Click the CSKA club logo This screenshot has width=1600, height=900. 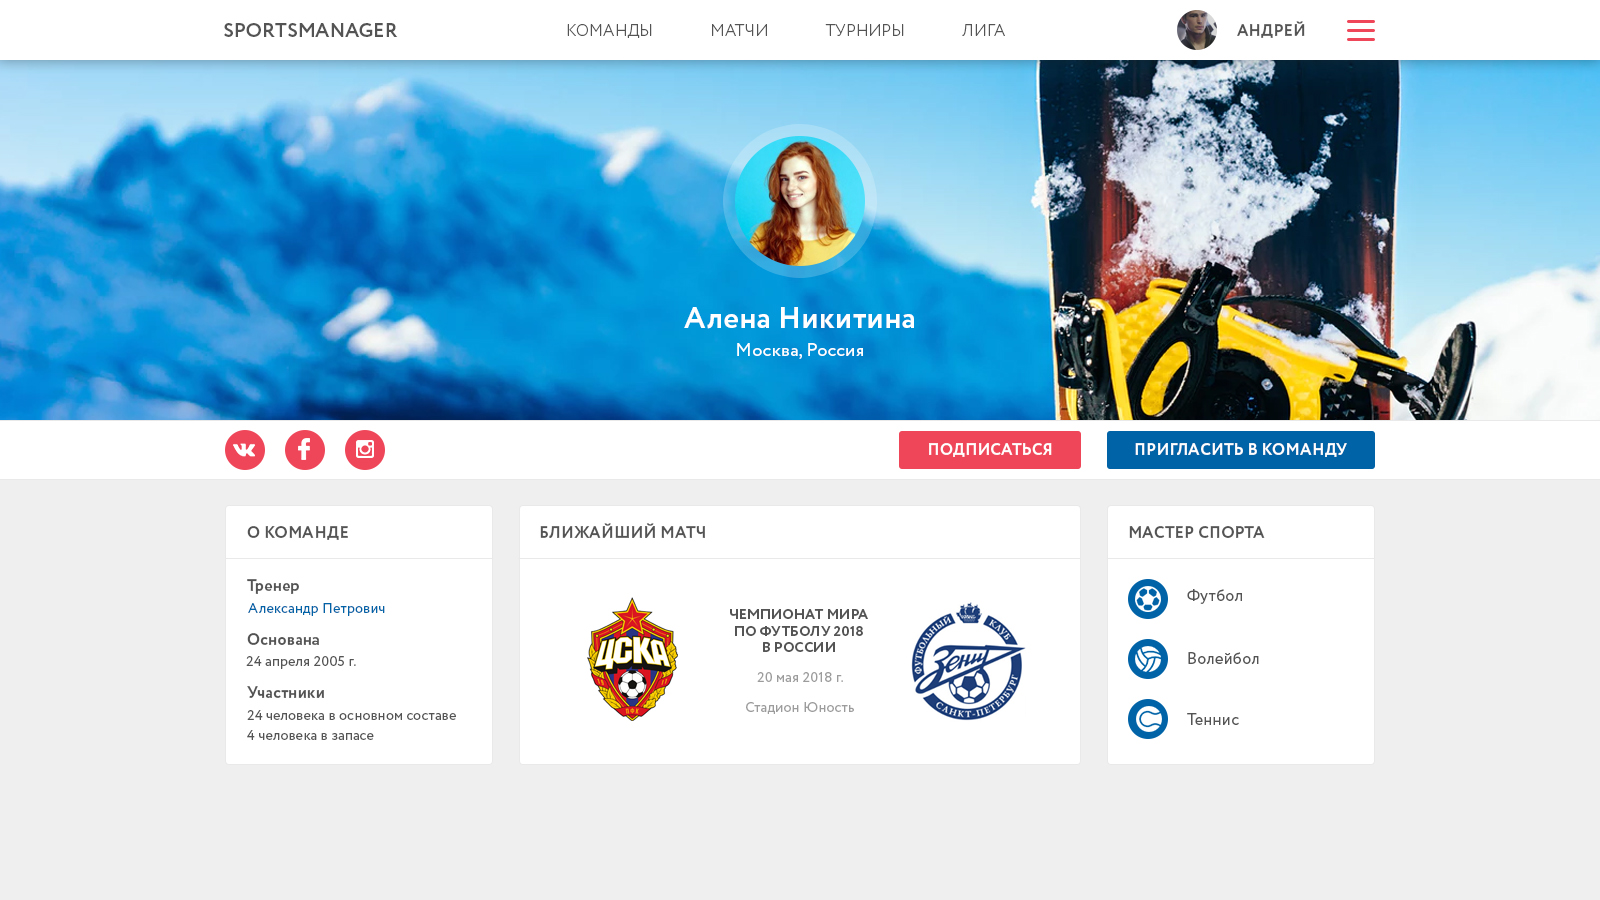tap(632, 660)
